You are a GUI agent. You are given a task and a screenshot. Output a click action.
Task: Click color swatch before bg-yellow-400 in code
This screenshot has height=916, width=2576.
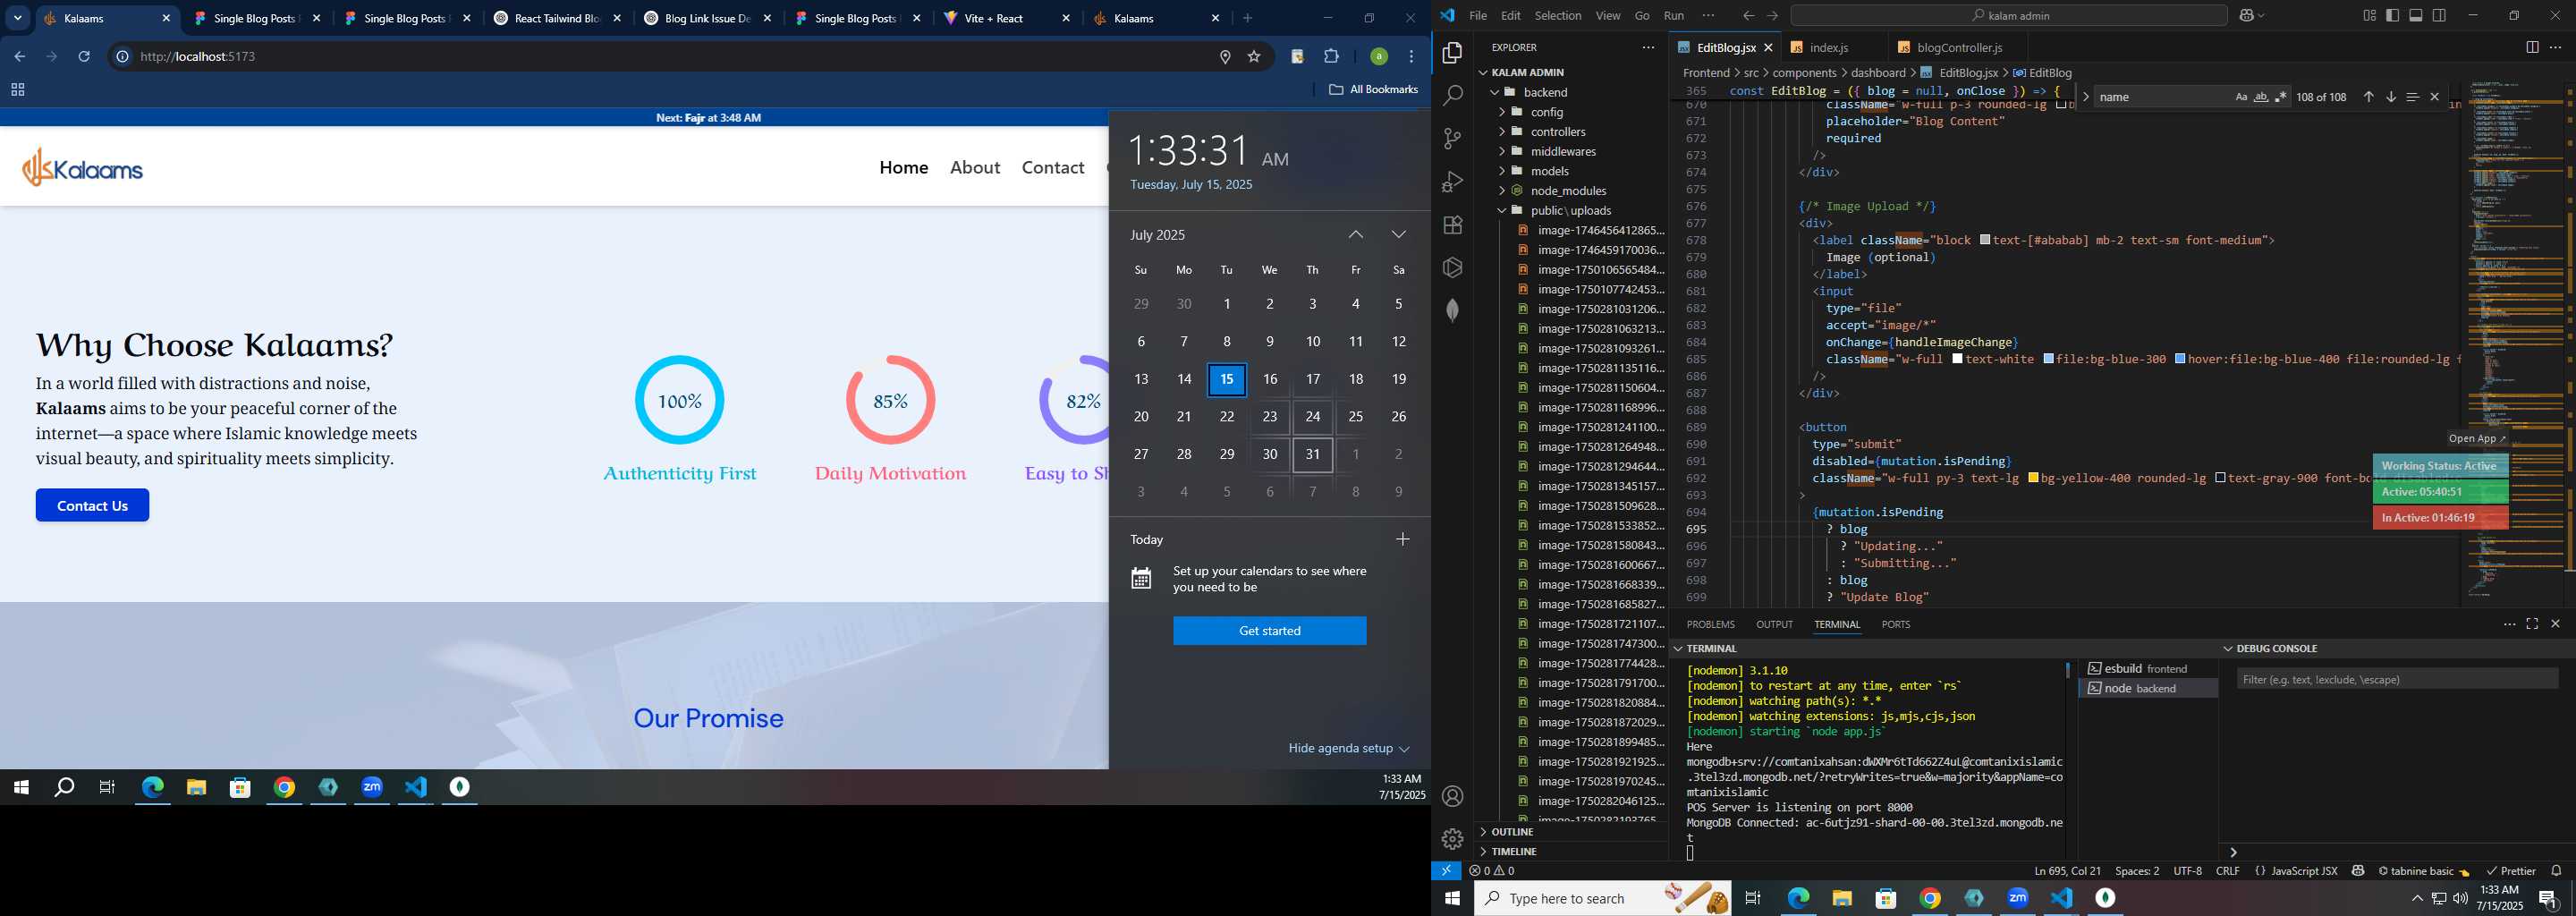(x=2033, y=479)
